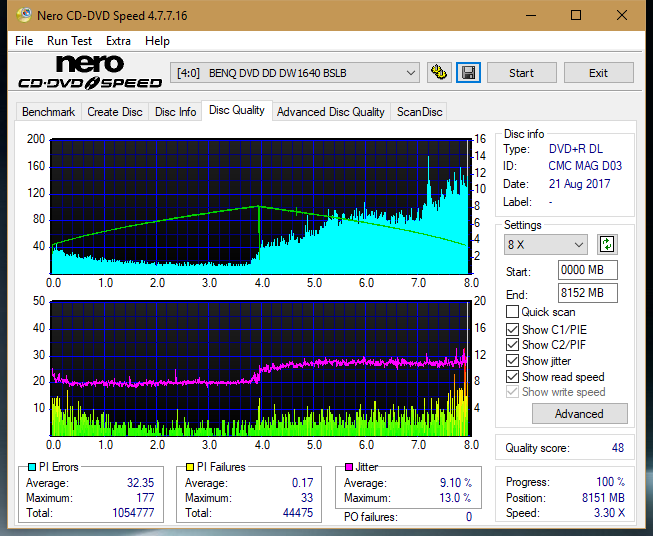Open the Advanced Disc Quality tab

pos(331,112)
